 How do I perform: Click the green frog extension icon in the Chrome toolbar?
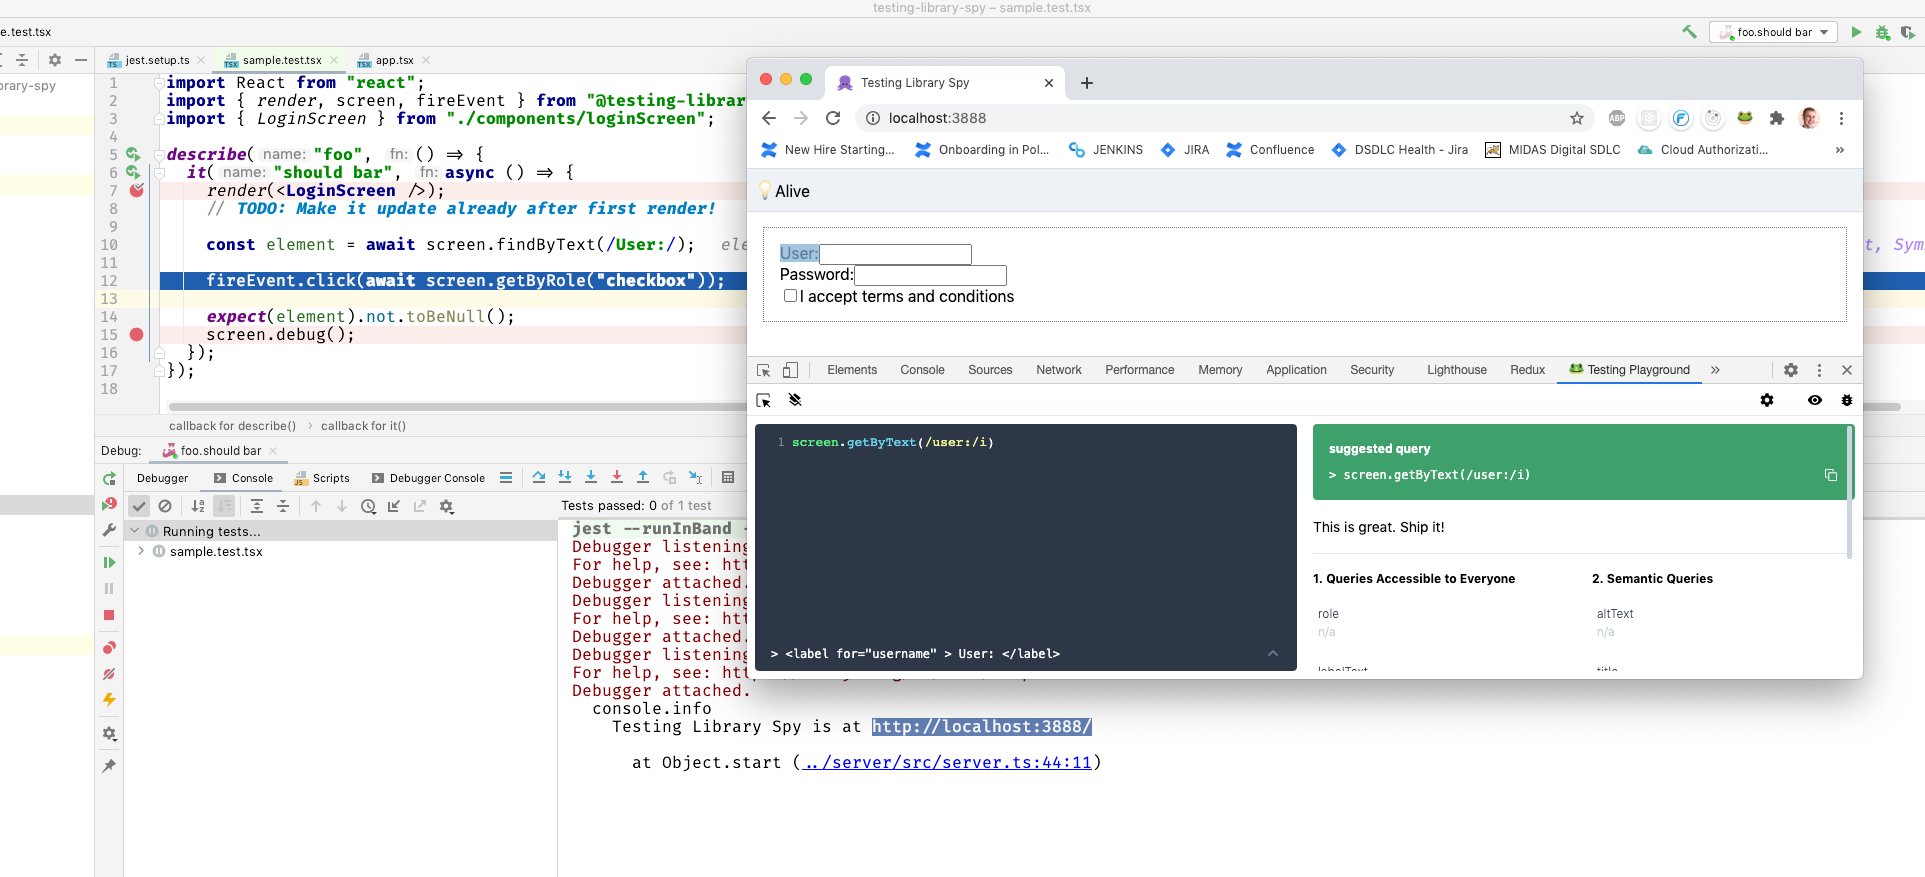point(1745,118)
